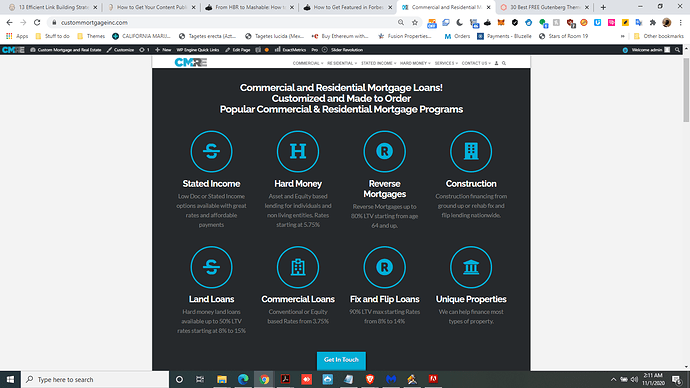Click the Hard Money H icon
The height and width of the screenshot is (388, 690).
click(x=298, y=151)
